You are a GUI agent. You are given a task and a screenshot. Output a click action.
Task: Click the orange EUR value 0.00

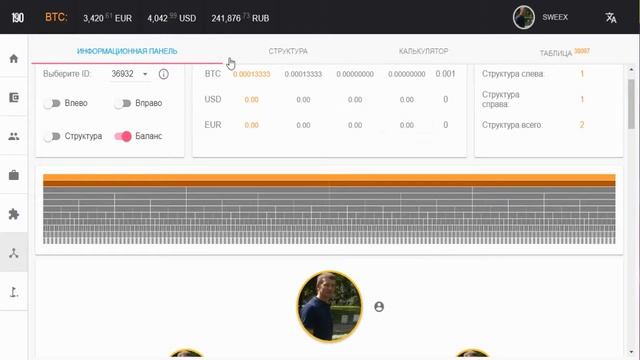tap(251, 125)
